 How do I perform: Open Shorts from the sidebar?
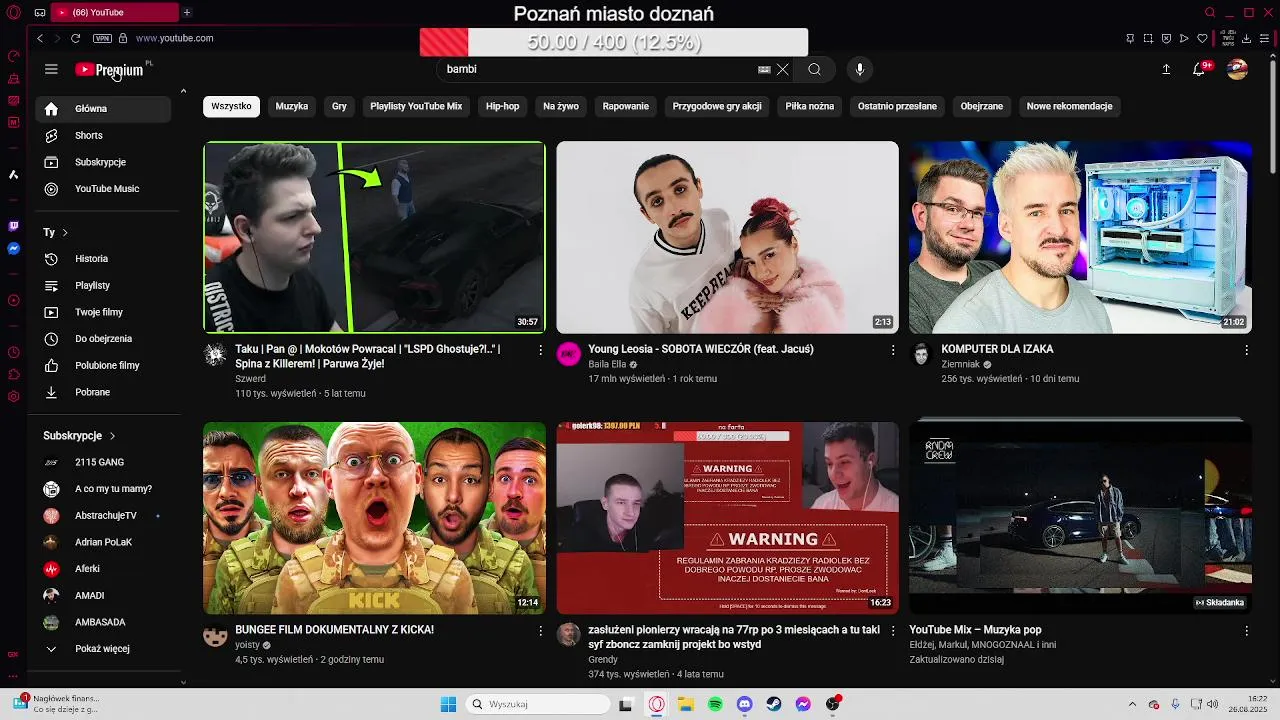(x=103, y=135)
